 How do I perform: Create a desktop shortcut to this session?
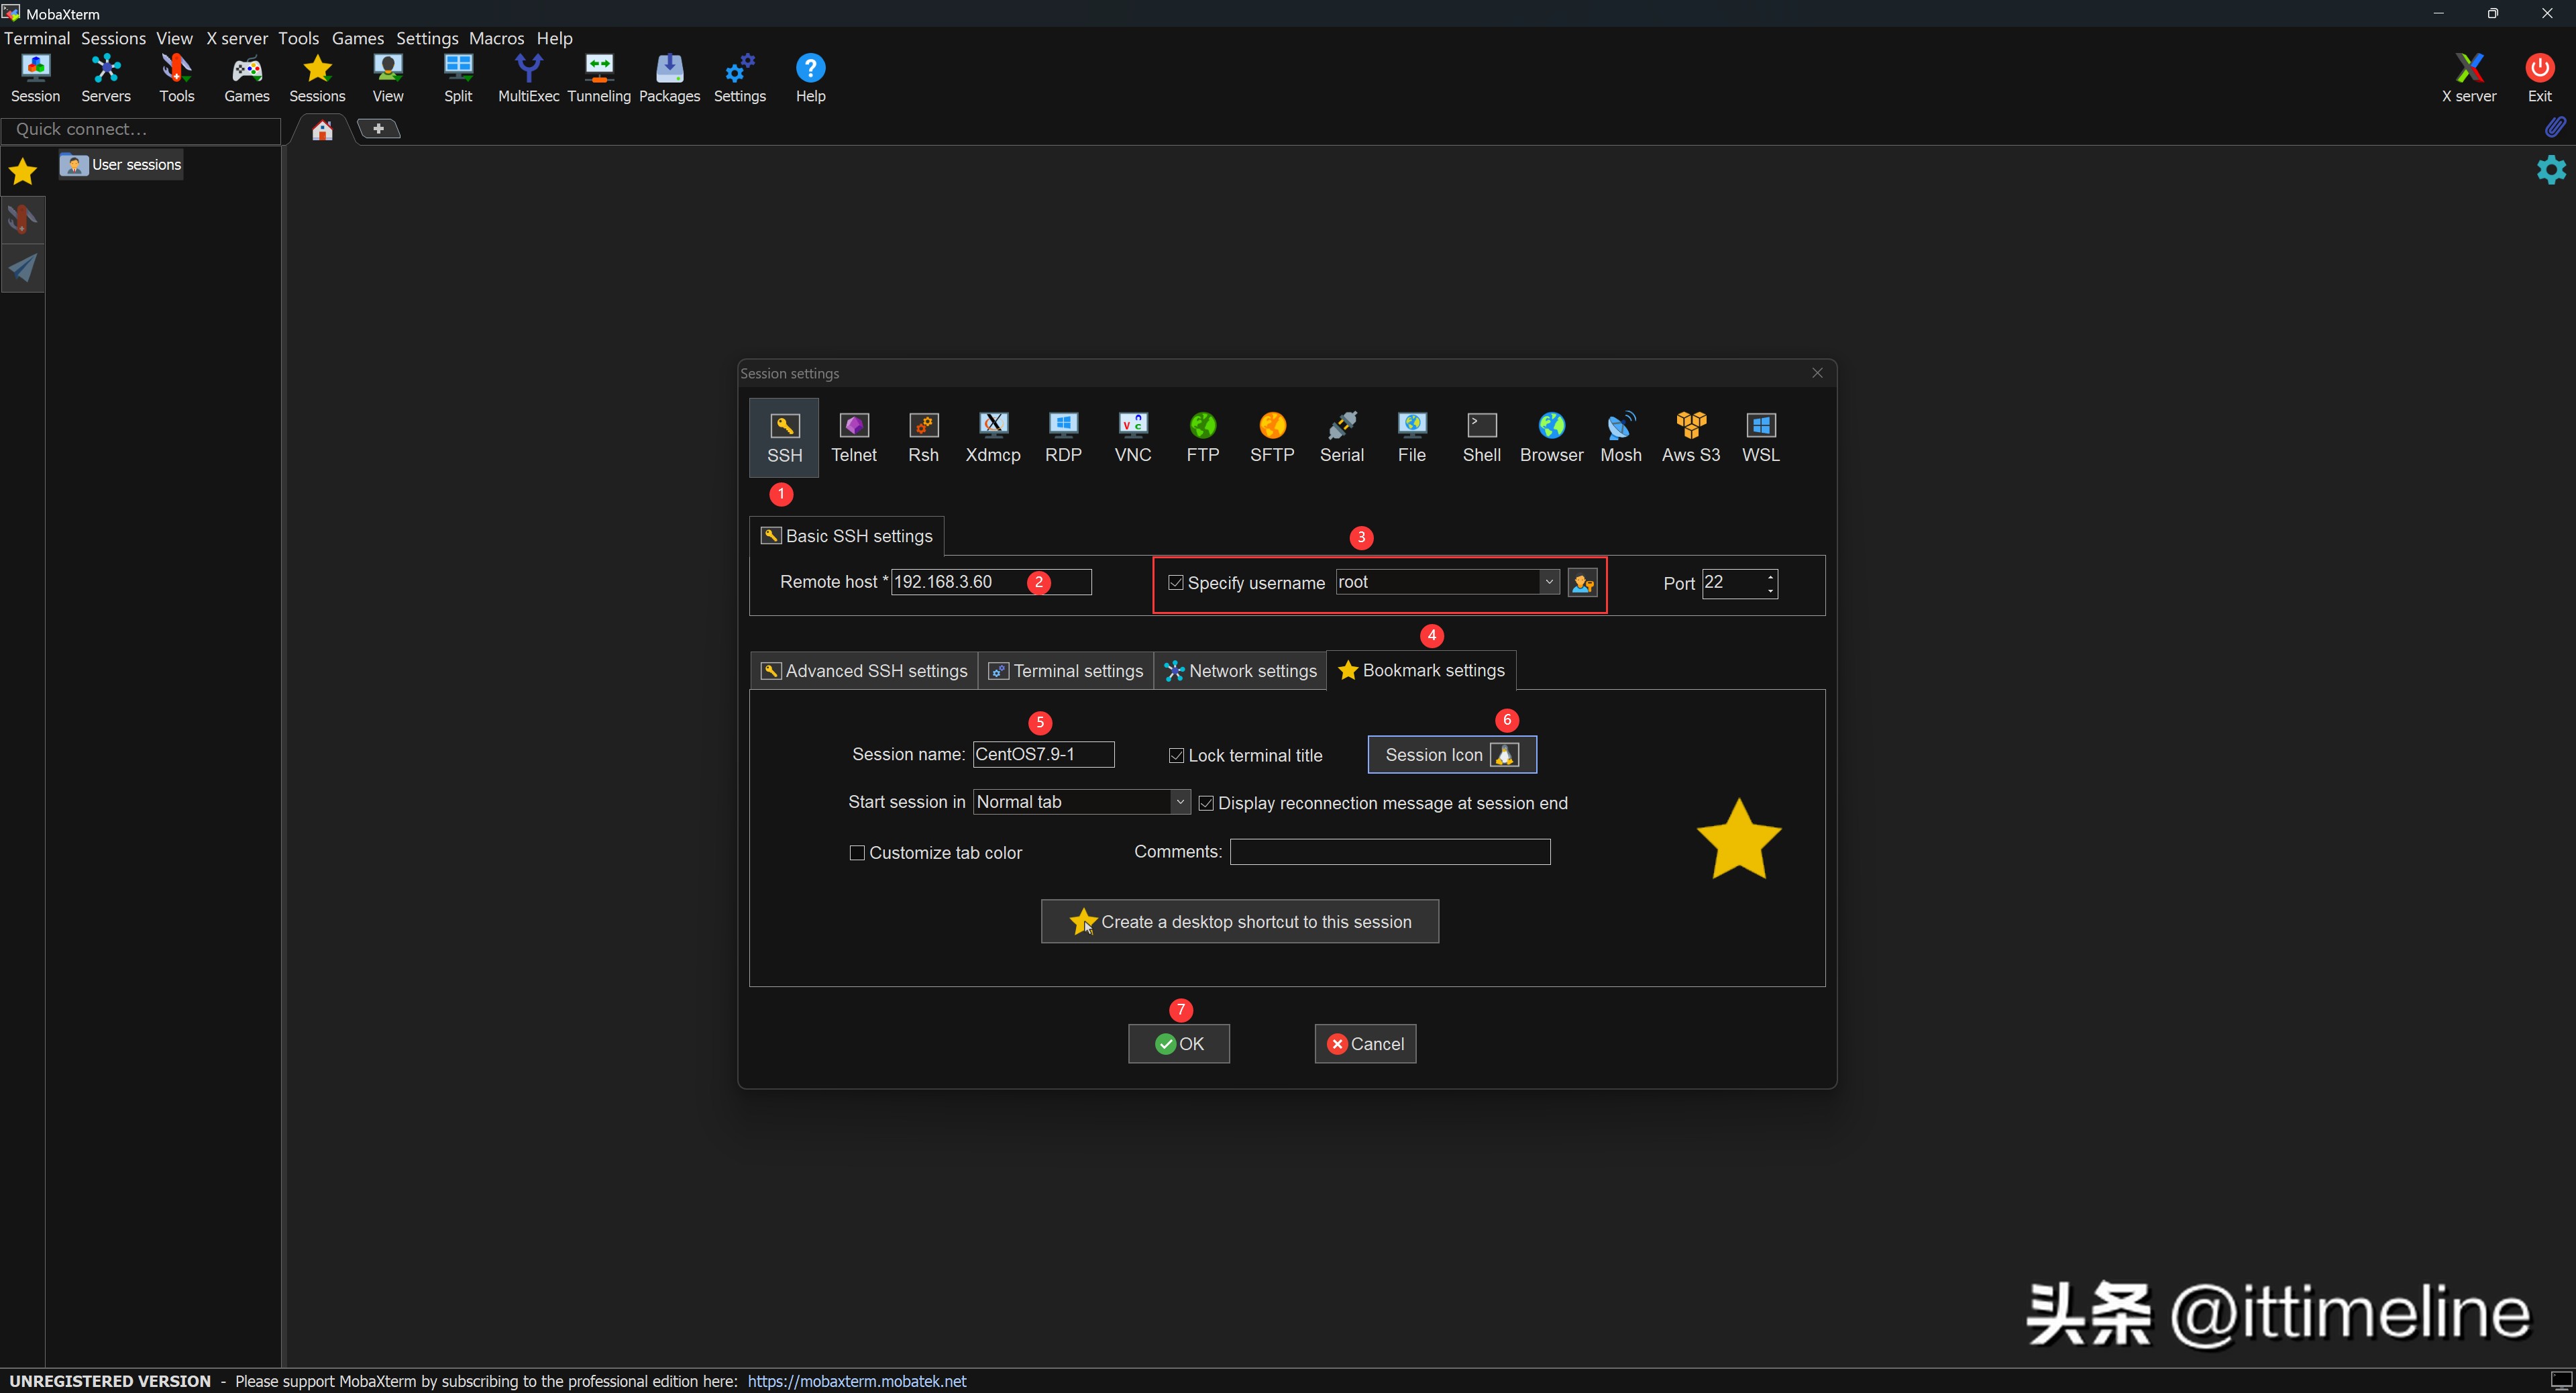(1239, 922)
